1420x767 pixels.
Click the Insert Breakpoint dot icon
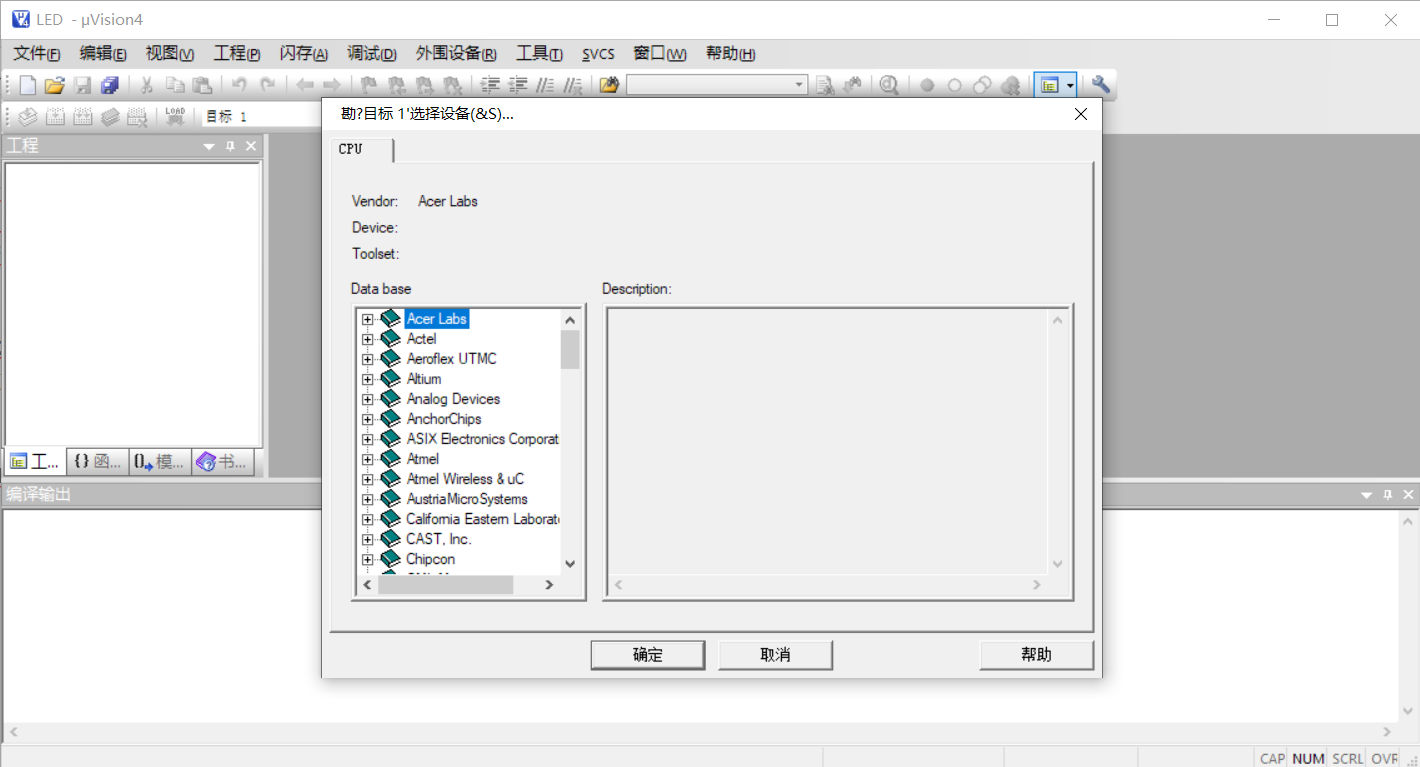click(927, 85)
